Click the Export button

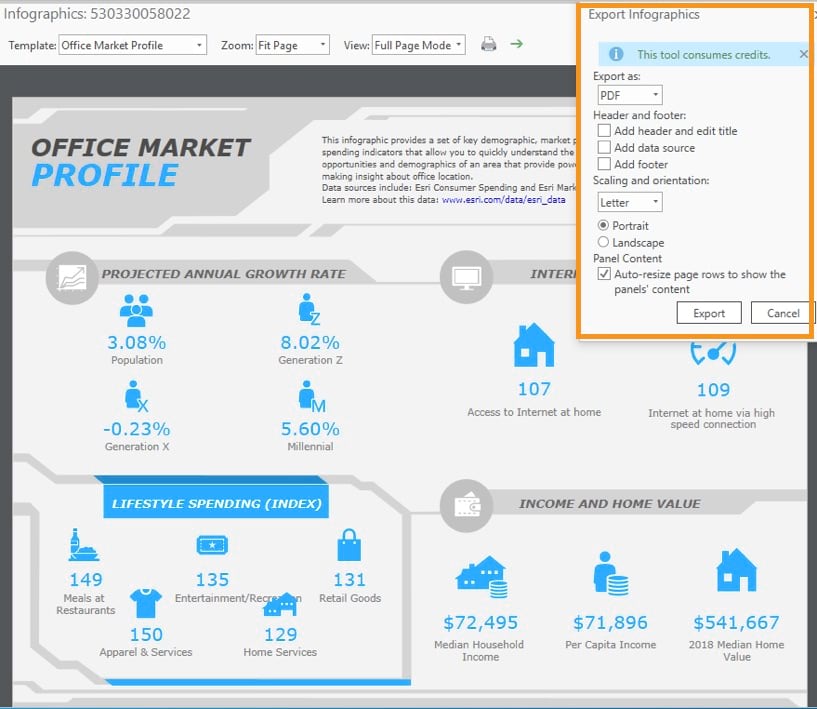pyautogui.click(x=708, y=312)
